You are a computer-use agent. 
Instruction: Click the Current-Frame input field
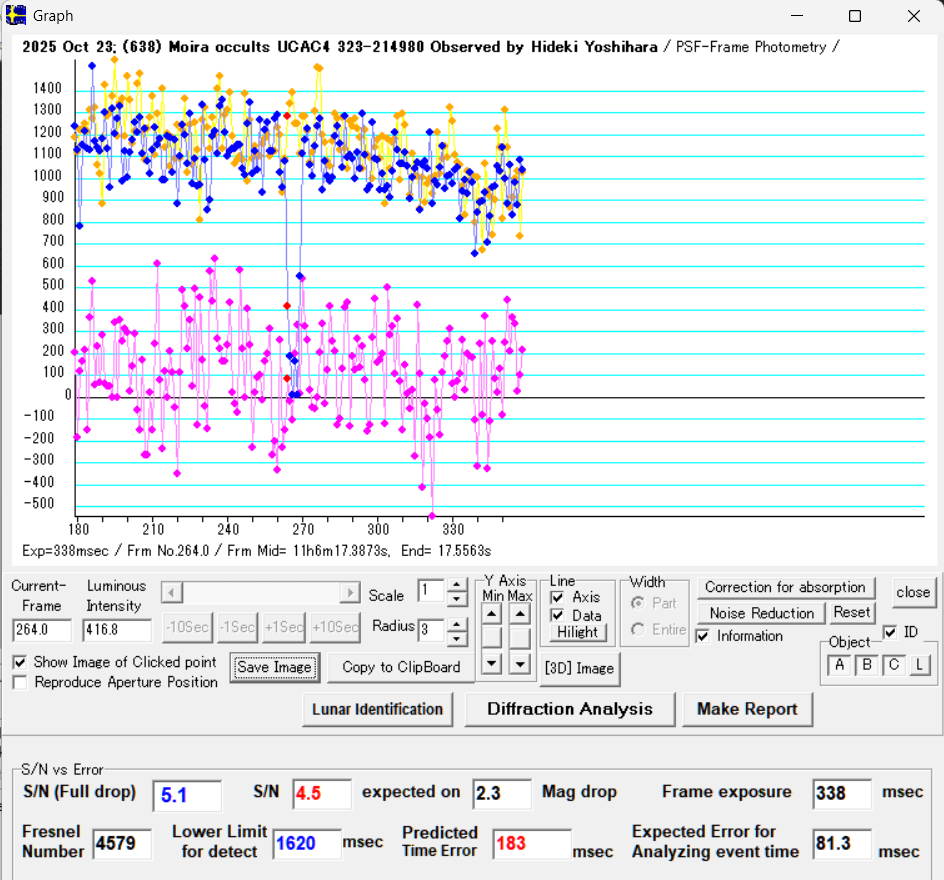pyautogui.click(x=42, y=630)
